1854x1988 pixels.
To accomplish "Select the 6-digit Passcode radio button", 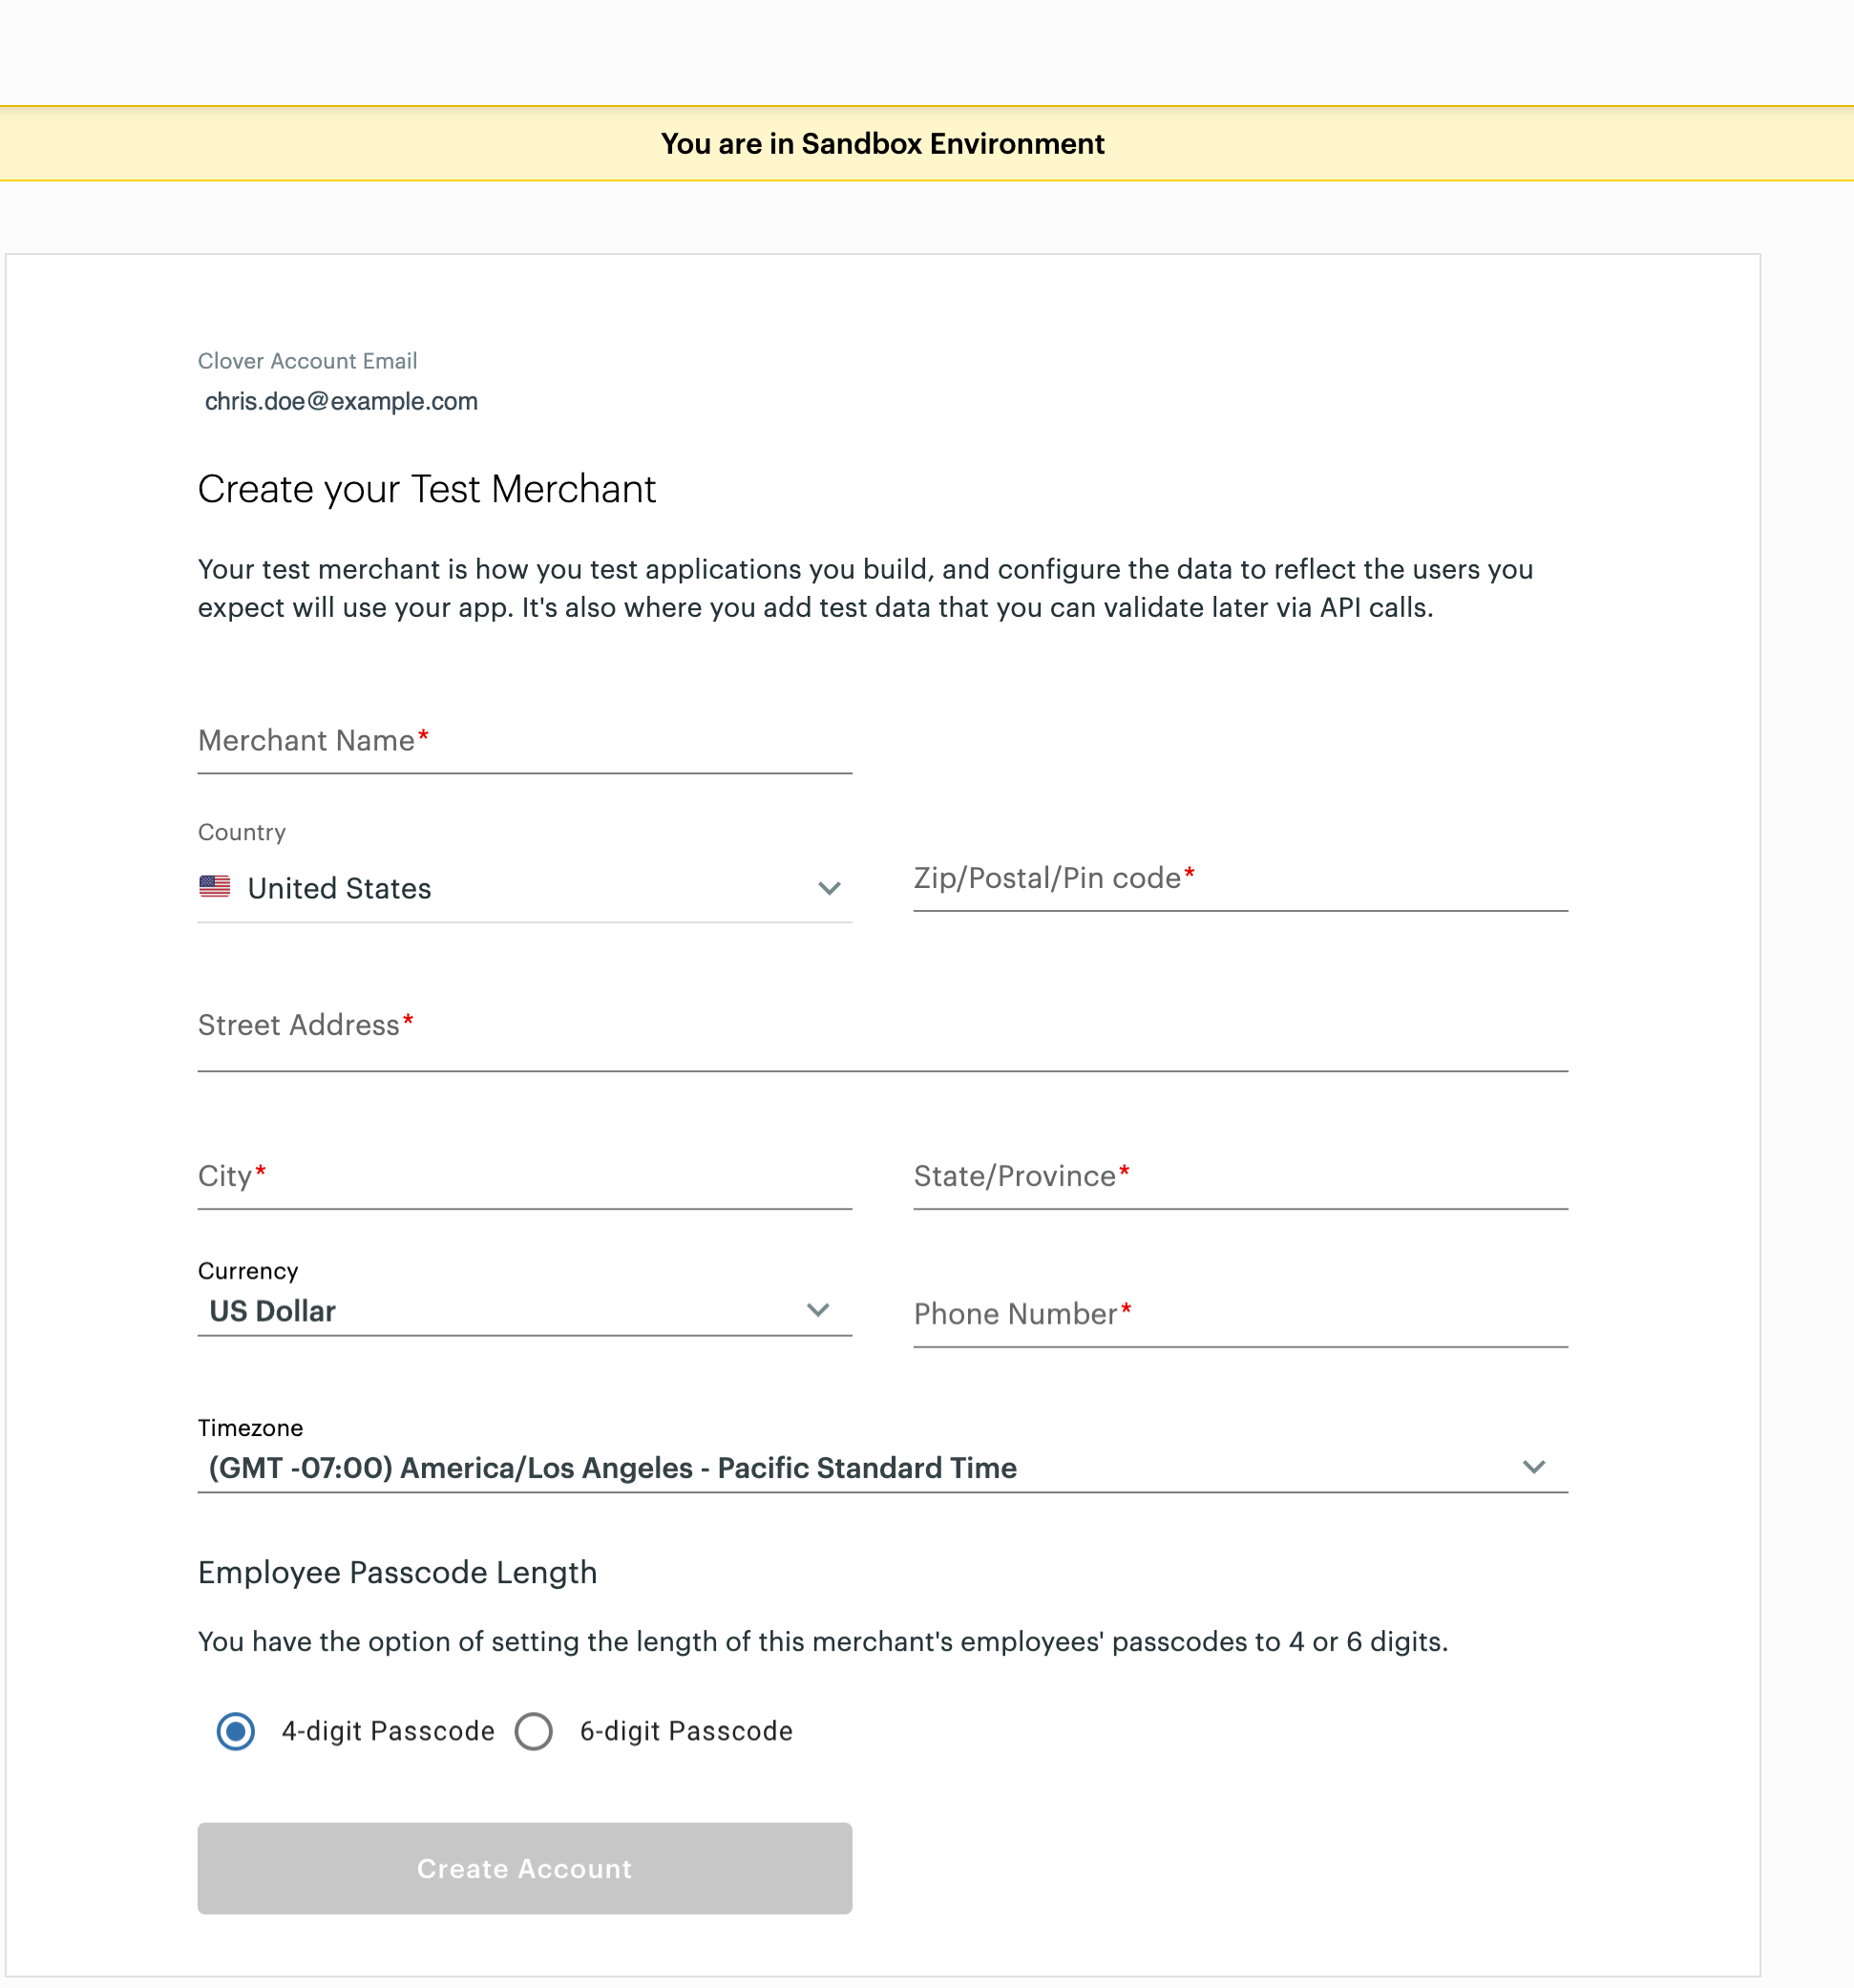I will click(x=534, y=1731).
